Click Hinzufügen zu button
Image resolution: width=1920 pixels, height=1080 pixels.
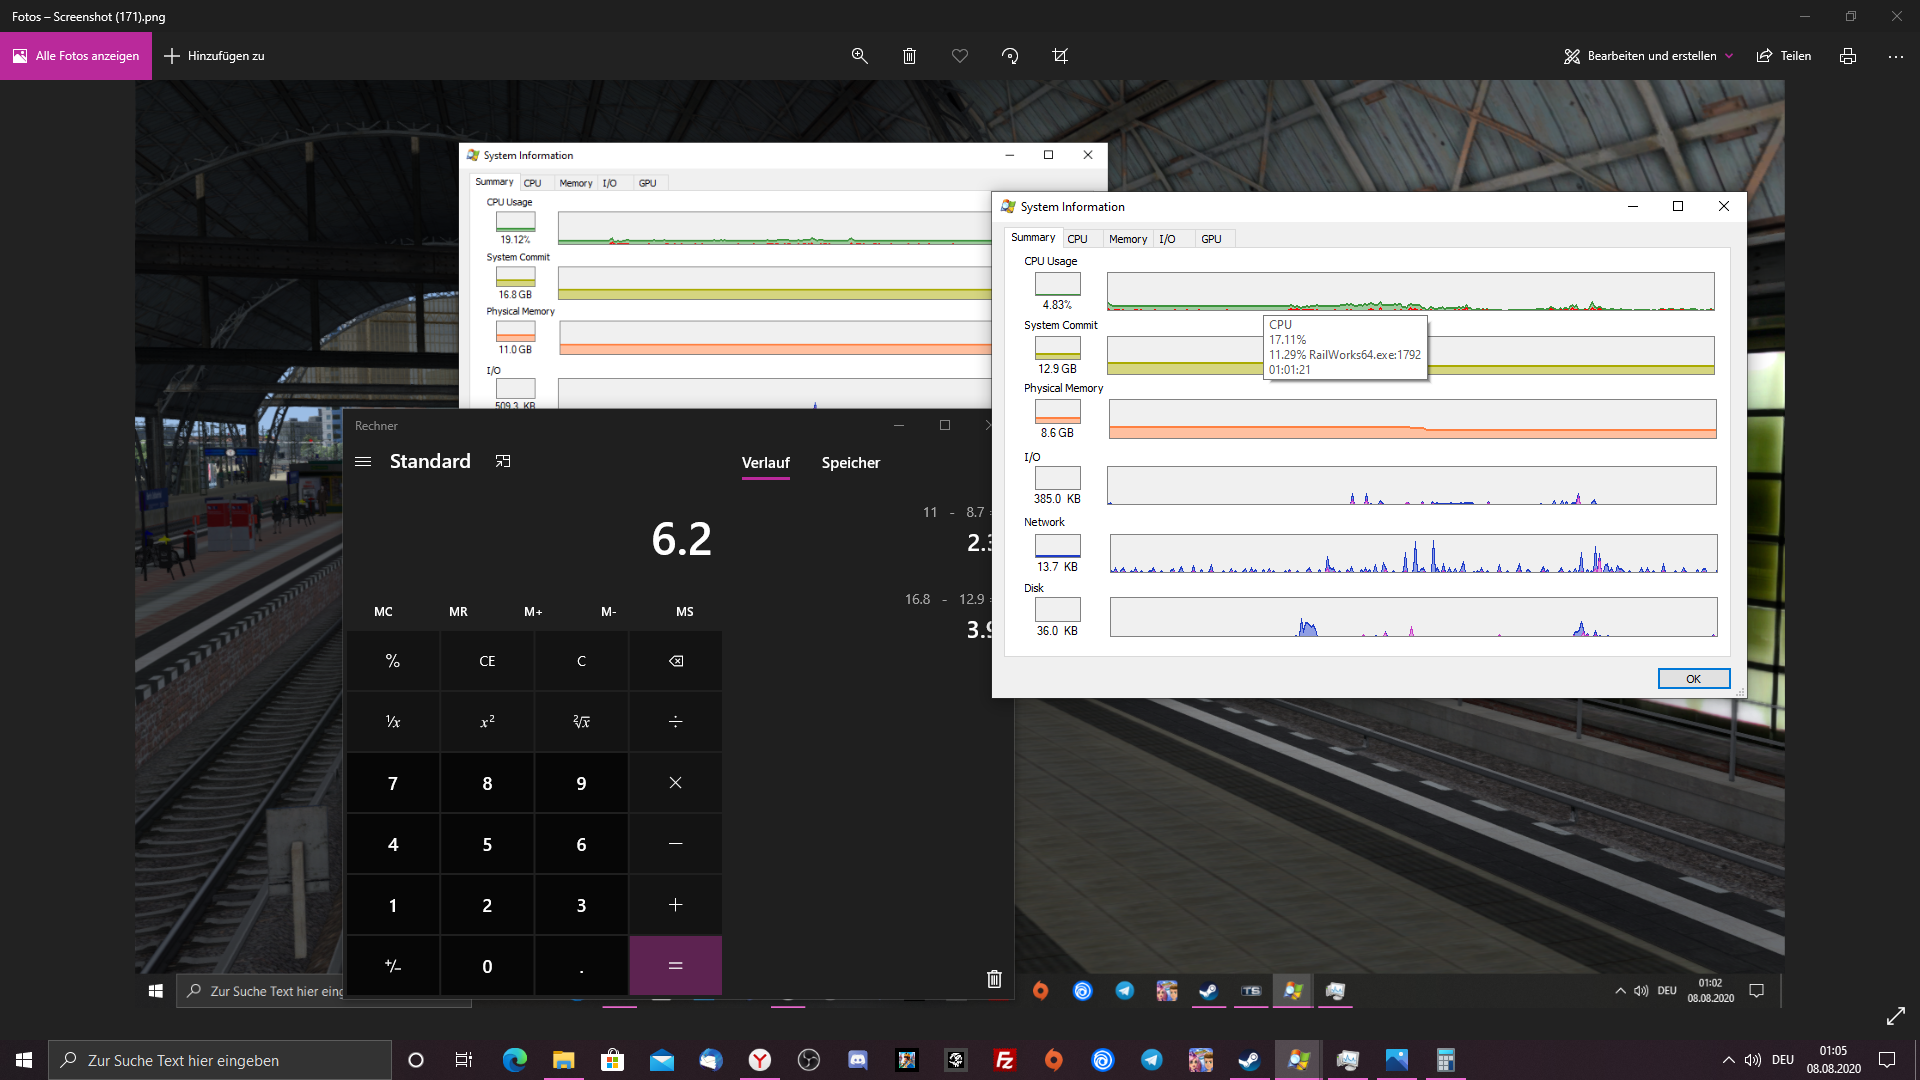(214, 56)
